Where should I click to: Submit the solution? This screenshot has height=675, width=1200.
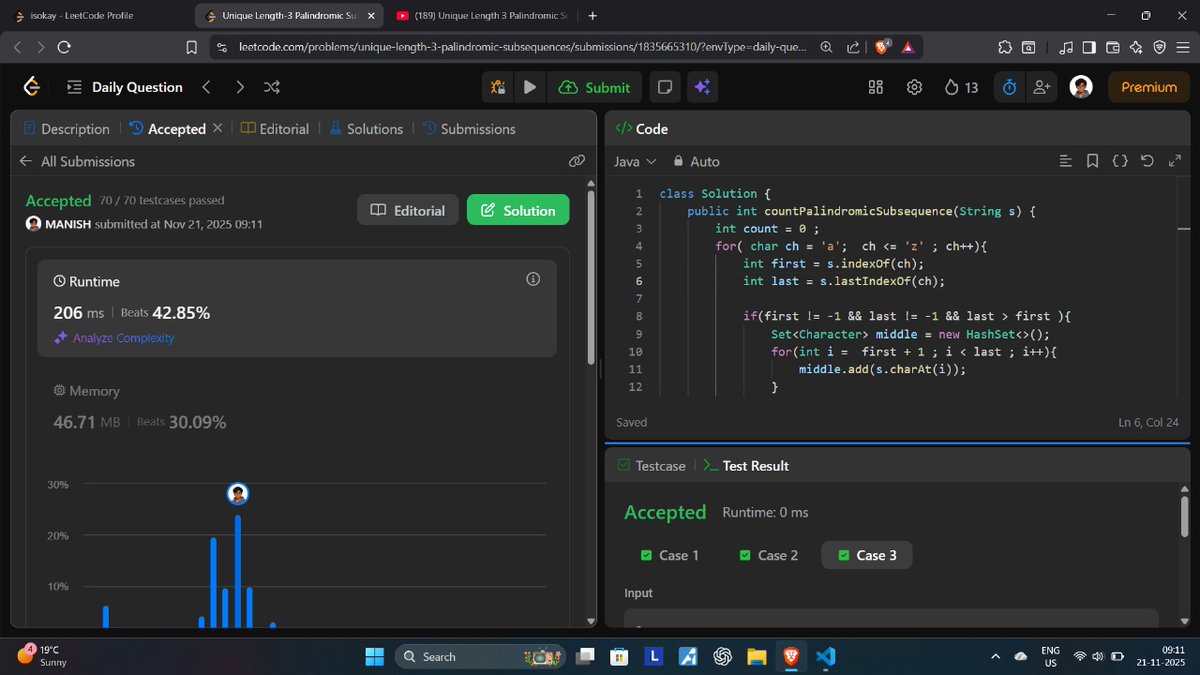pos(595,87)
